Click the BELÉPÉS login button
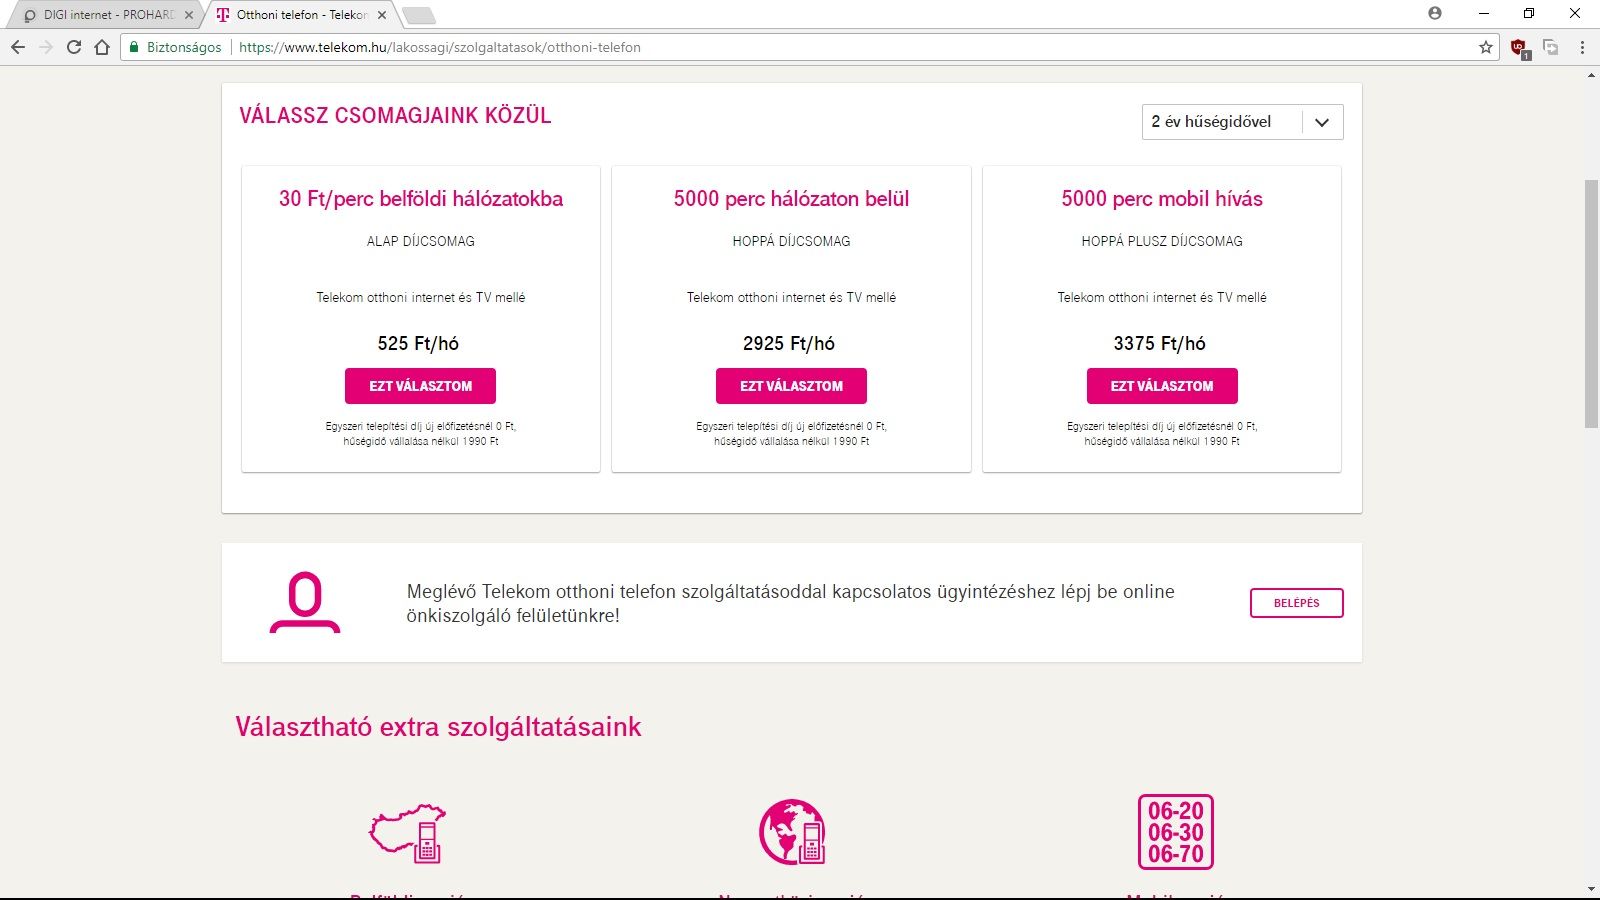Image resolution: width=1600 pixels, height=900 pixels. pos(1296,603)
